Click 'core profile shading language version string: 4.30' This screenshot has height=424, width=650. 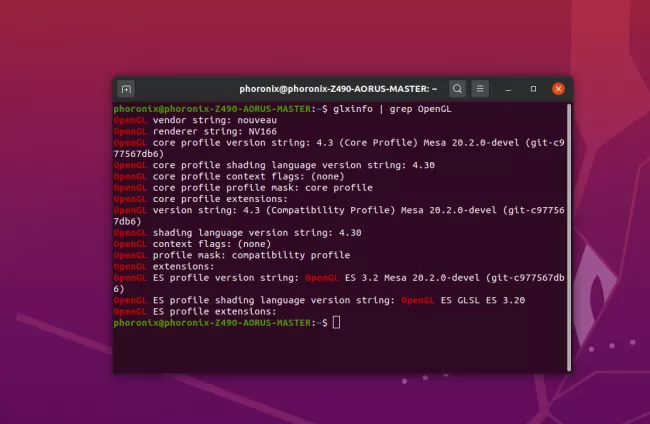274,165
